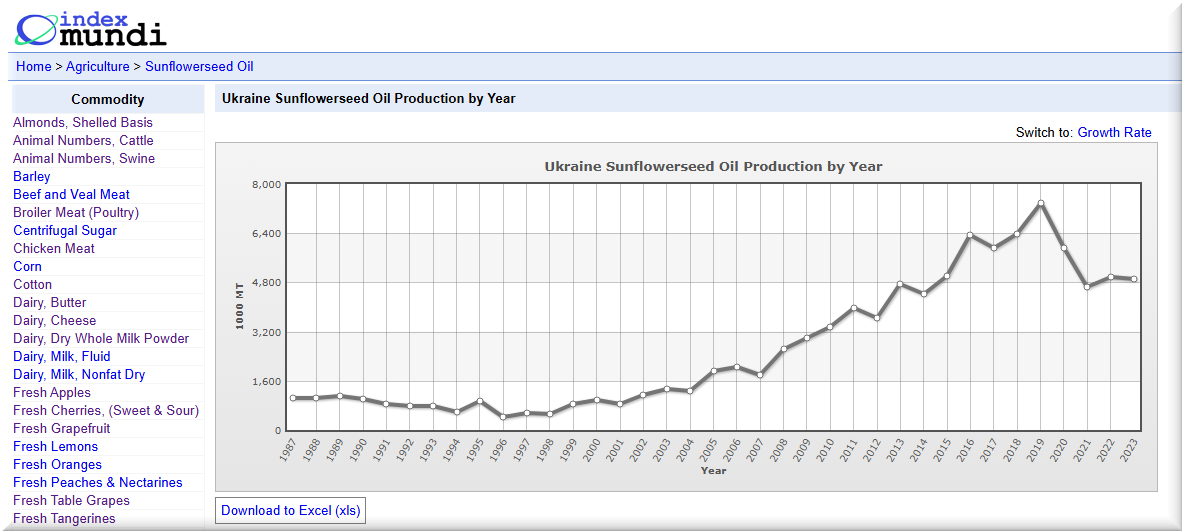Click the 2023 data point on chart
Image resolution: width=1182 pixels, height=531 pixels.
(1135, 279)
